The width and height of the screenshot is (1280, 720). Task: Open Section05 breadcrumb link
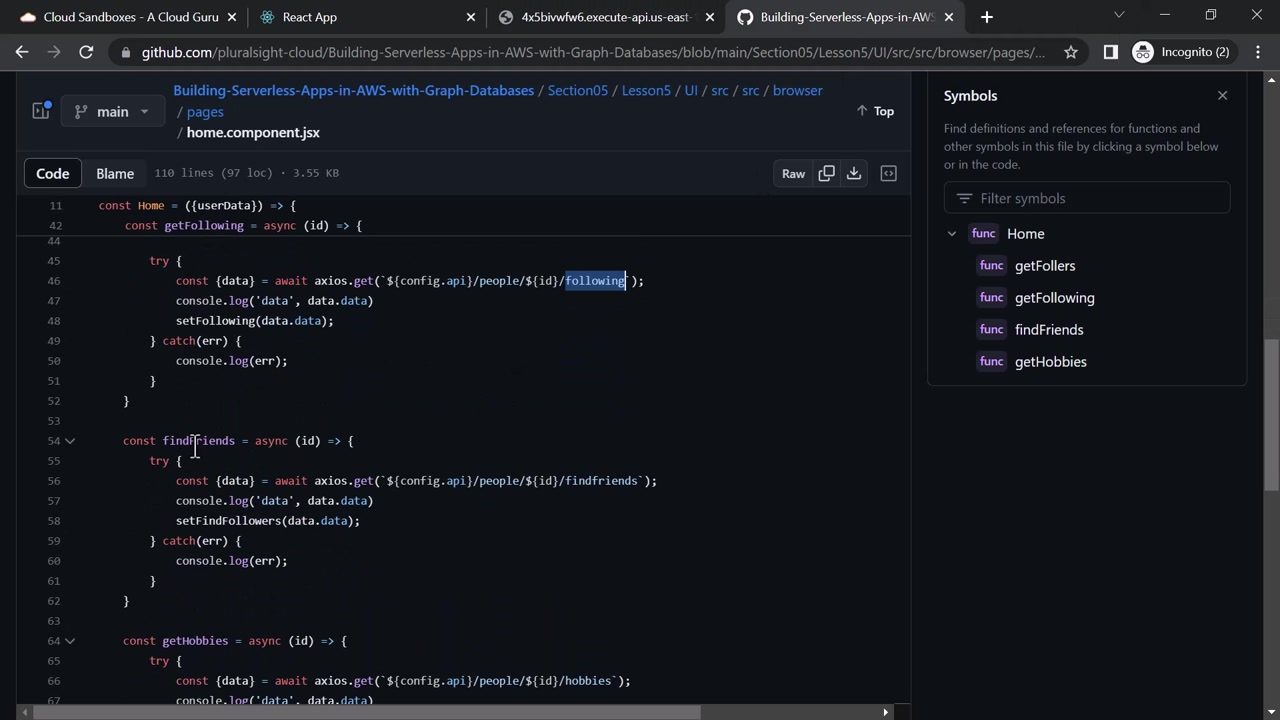(577, 90)
